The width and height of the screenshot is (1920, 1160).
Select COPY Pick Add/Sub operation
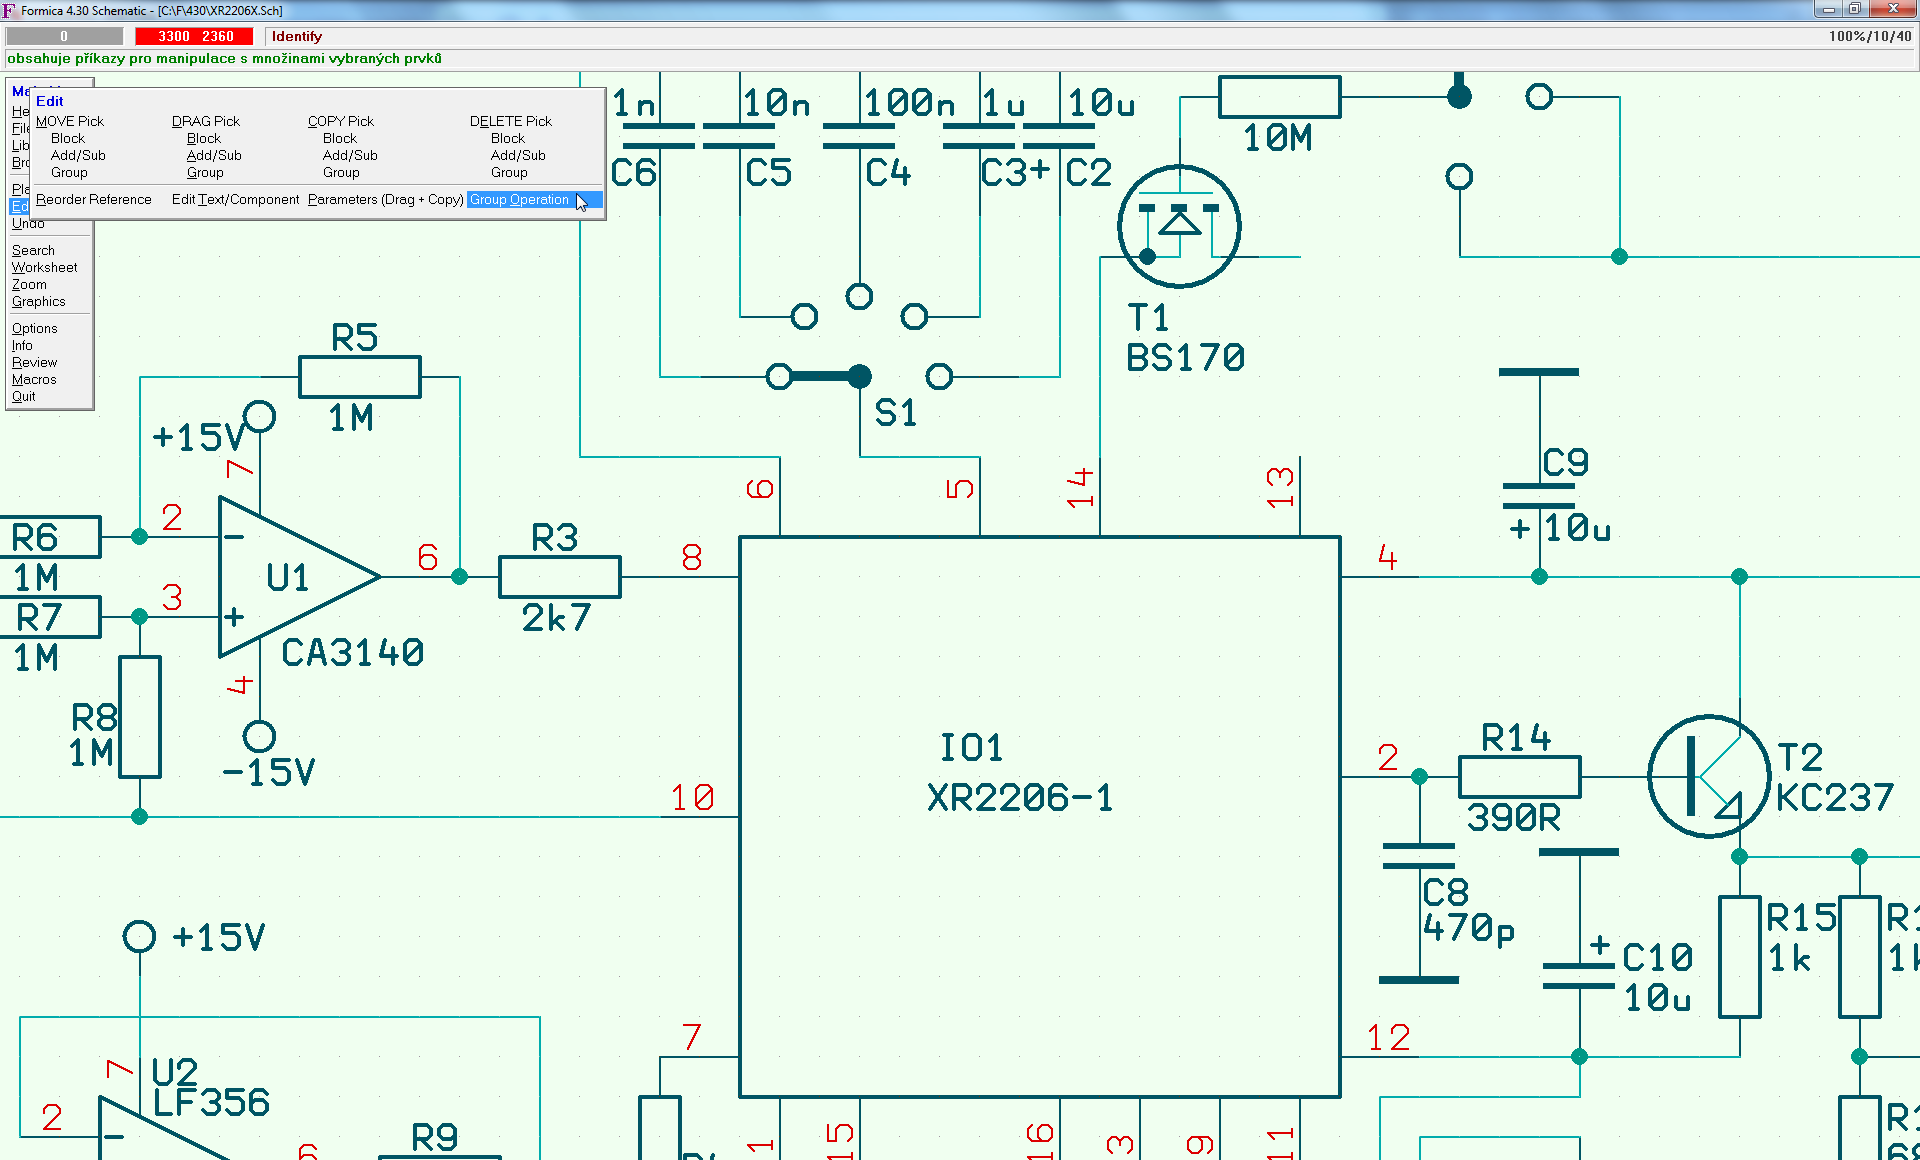348,155
